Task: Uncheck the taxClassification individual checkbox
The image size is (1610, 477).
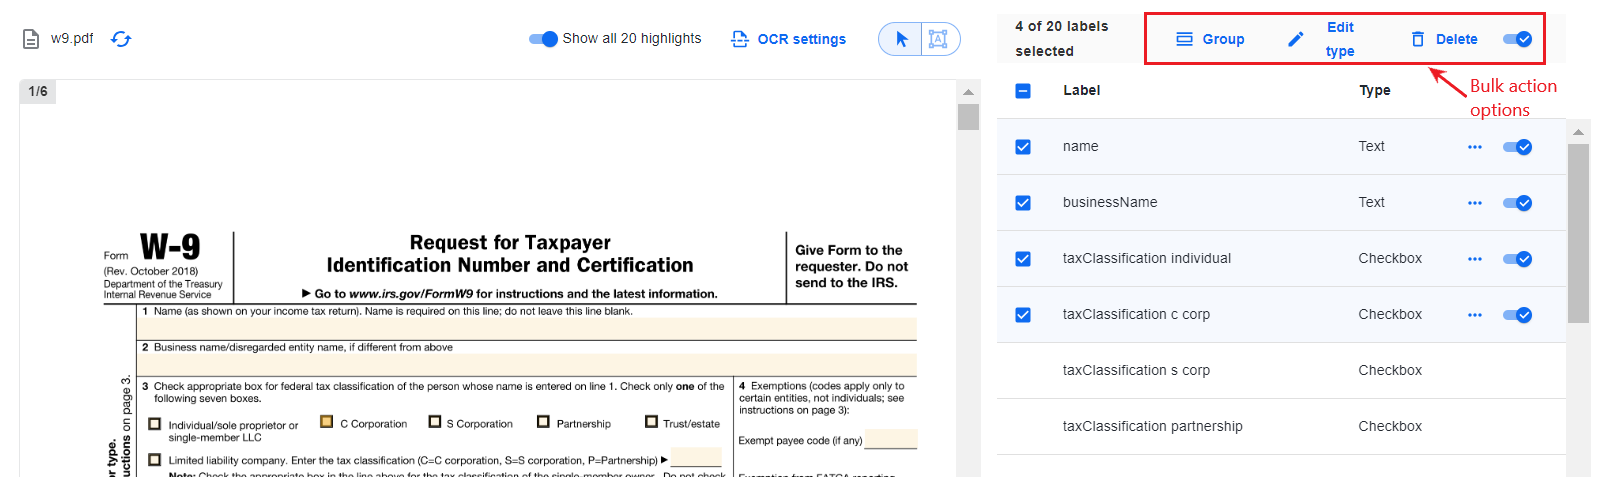Action: pos(1023,259)
